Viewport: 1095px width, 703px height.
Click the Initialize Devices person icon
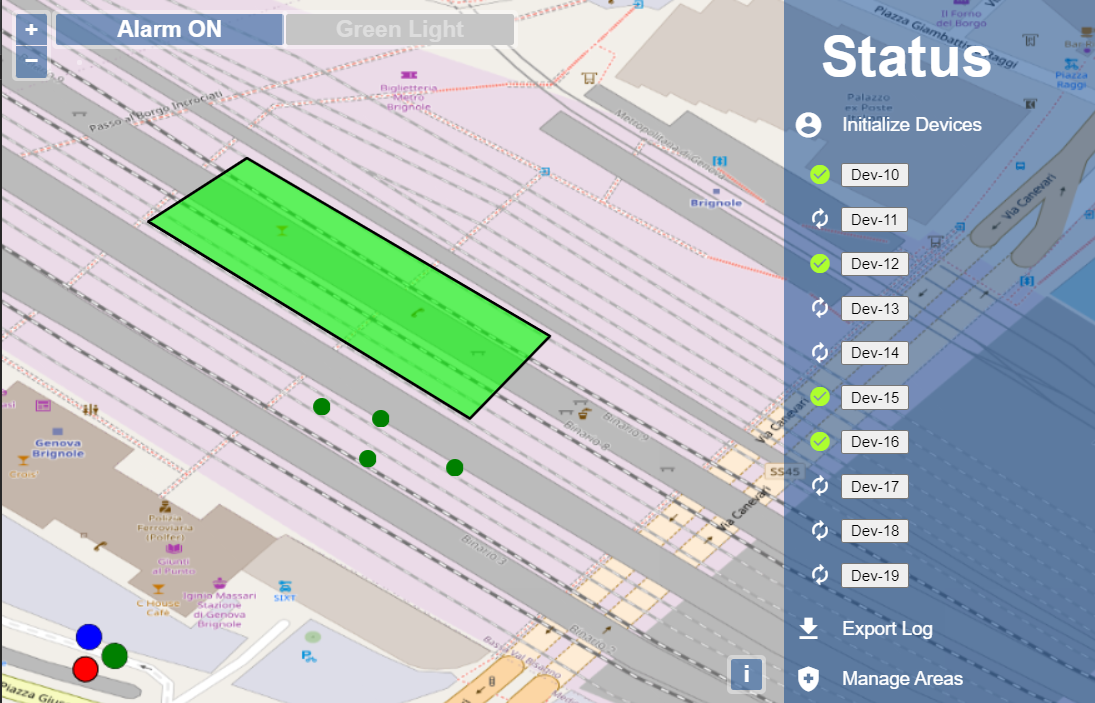click(x=808, y=125)
